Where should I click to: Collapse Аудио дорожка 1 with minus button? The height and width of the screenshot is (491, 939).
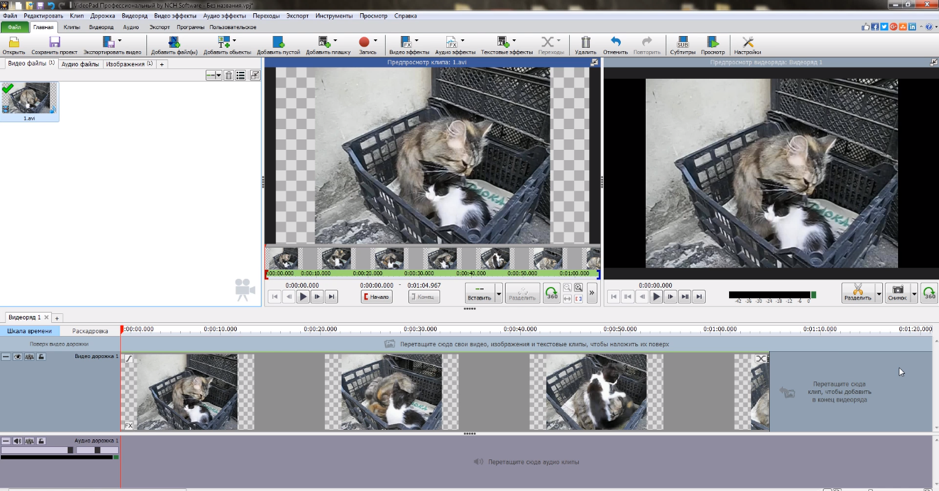(5, 441)
